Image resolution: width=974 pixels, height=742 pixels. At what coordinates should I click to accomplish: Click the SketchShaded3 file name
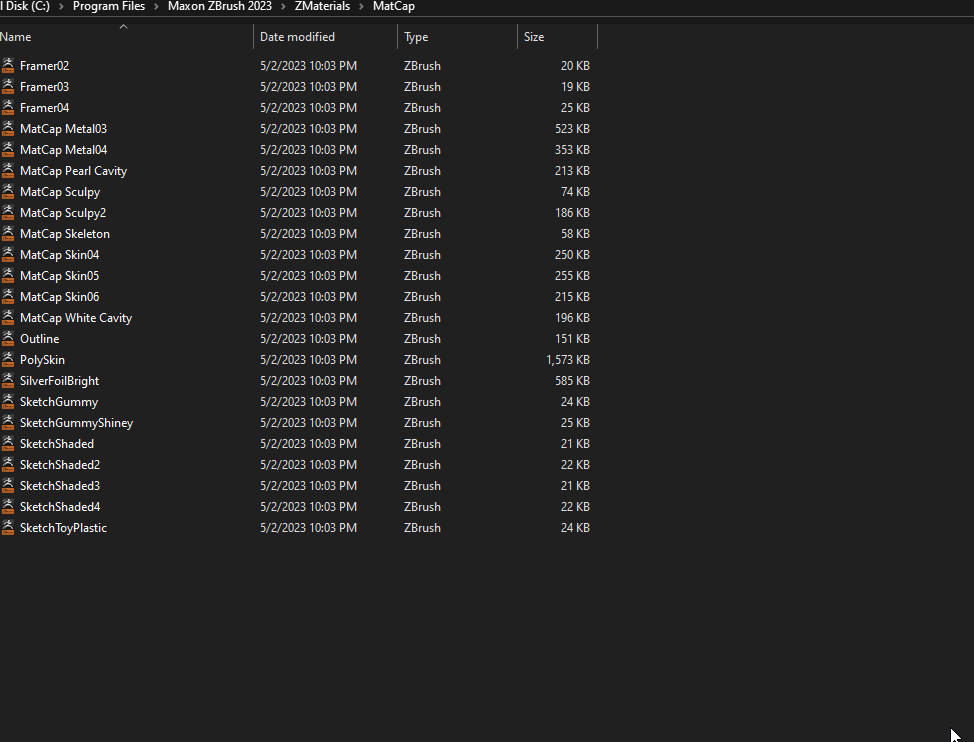pos(60,486)
